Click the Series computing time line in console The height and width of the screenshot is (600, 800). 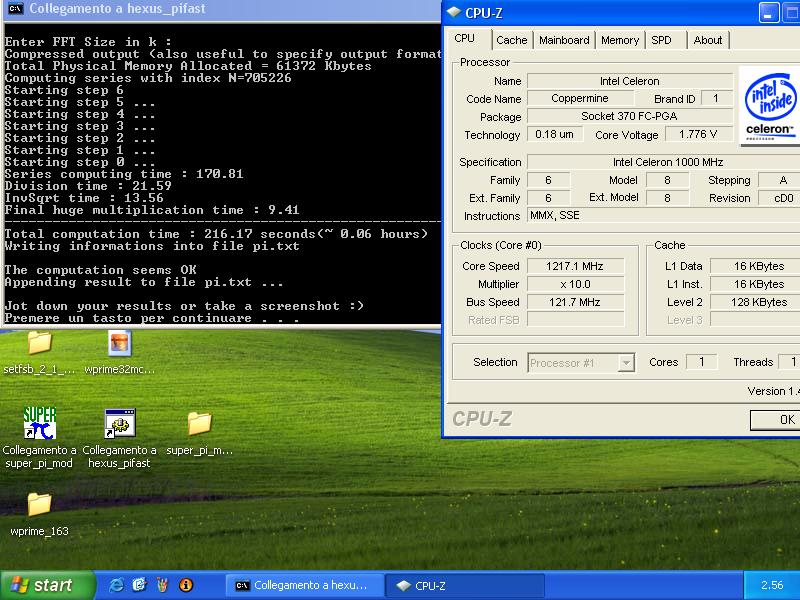tap(124, 174)
